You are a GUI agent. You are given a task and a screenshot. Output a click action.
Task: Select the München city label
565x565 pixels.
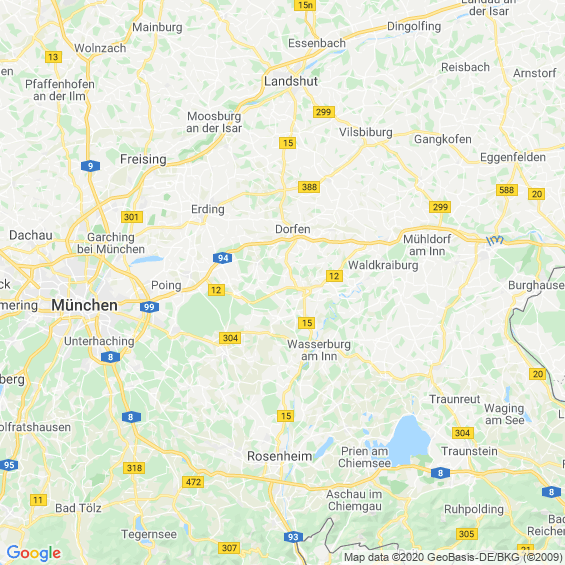point(84,305)
